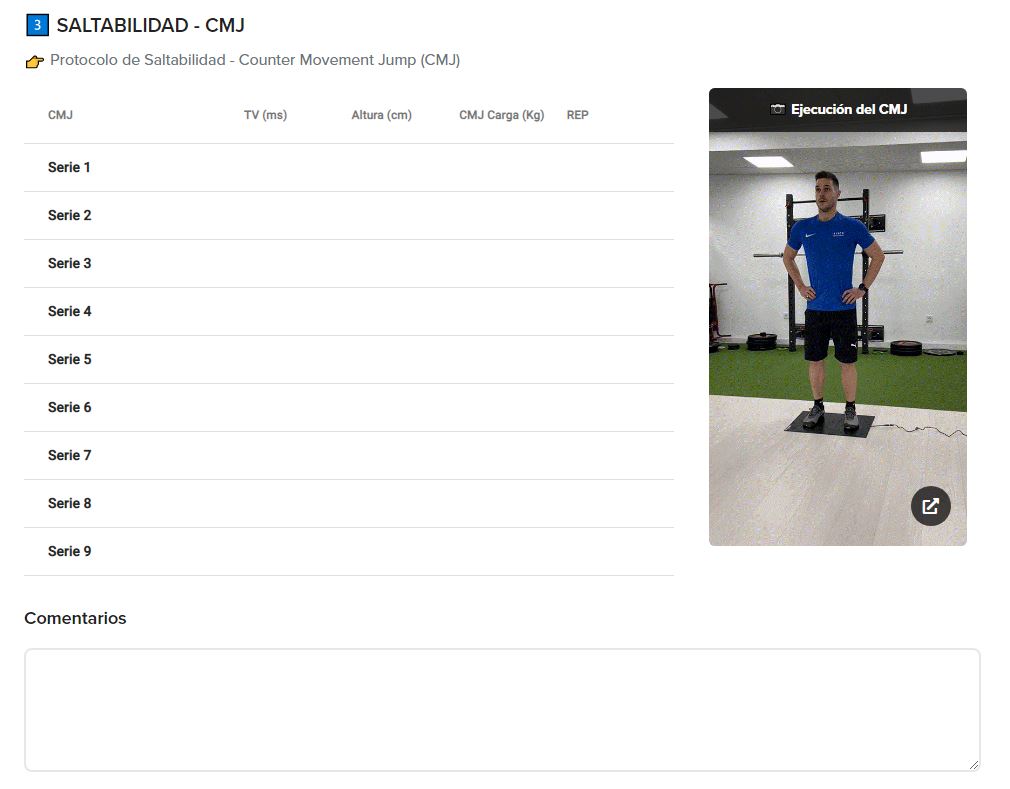Screen dimensions: 1010x789
Task: Click the TV (ms) column header
Action: [x=265, y=115]
